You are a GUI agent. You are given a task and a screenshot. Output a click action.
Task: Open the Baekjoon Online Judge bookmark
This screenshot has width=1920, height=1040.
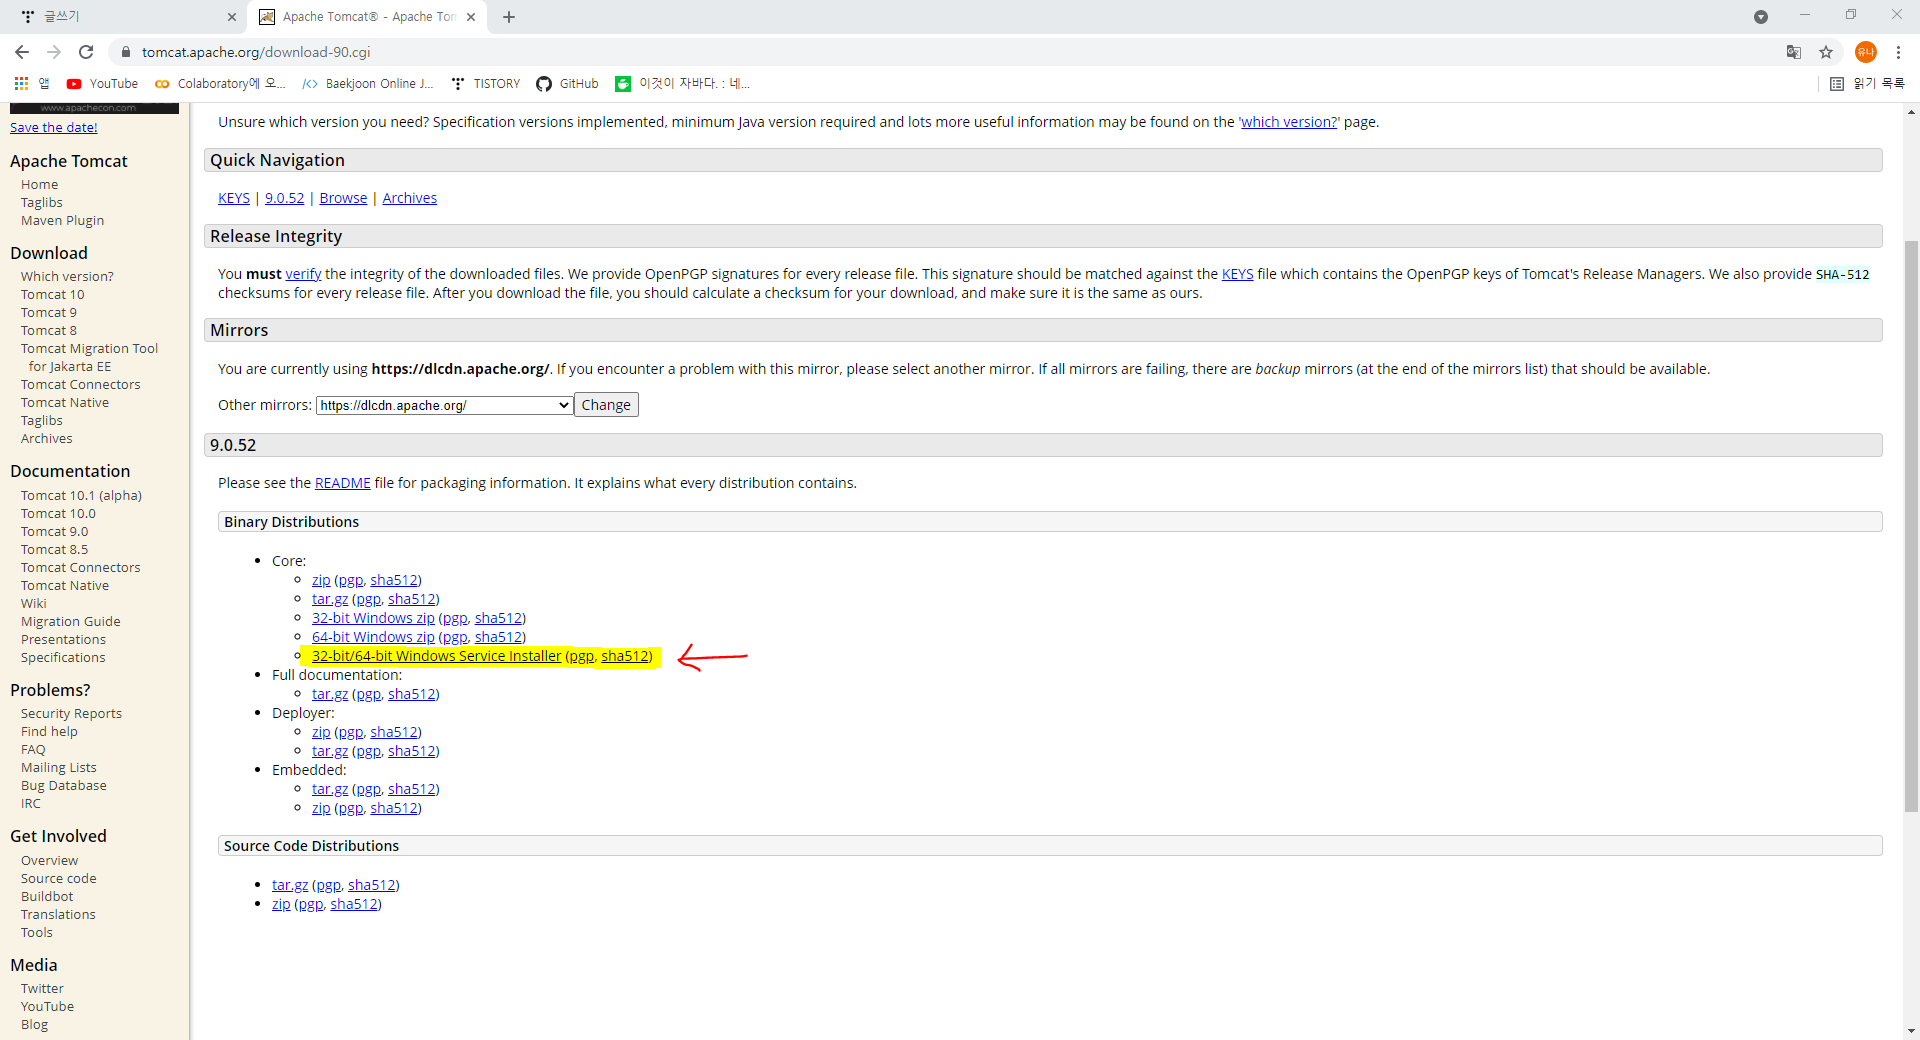tap(368, 84)
